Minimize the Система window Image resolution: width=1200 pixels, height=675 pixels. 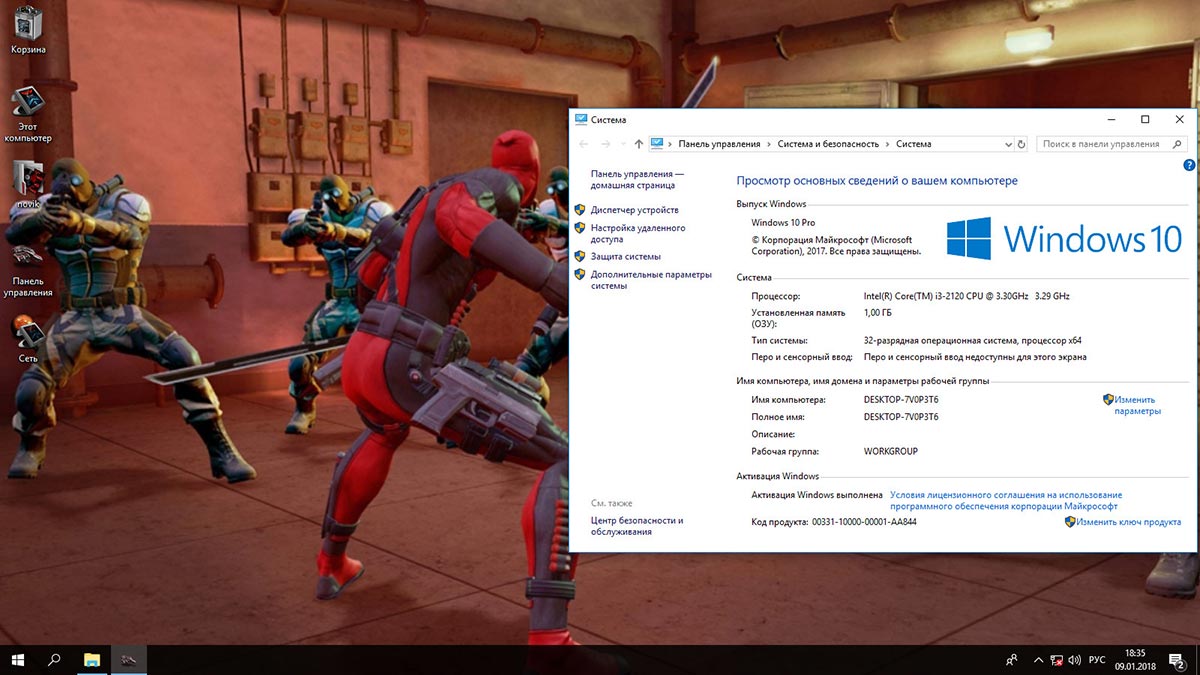[x=1110, y=119]
